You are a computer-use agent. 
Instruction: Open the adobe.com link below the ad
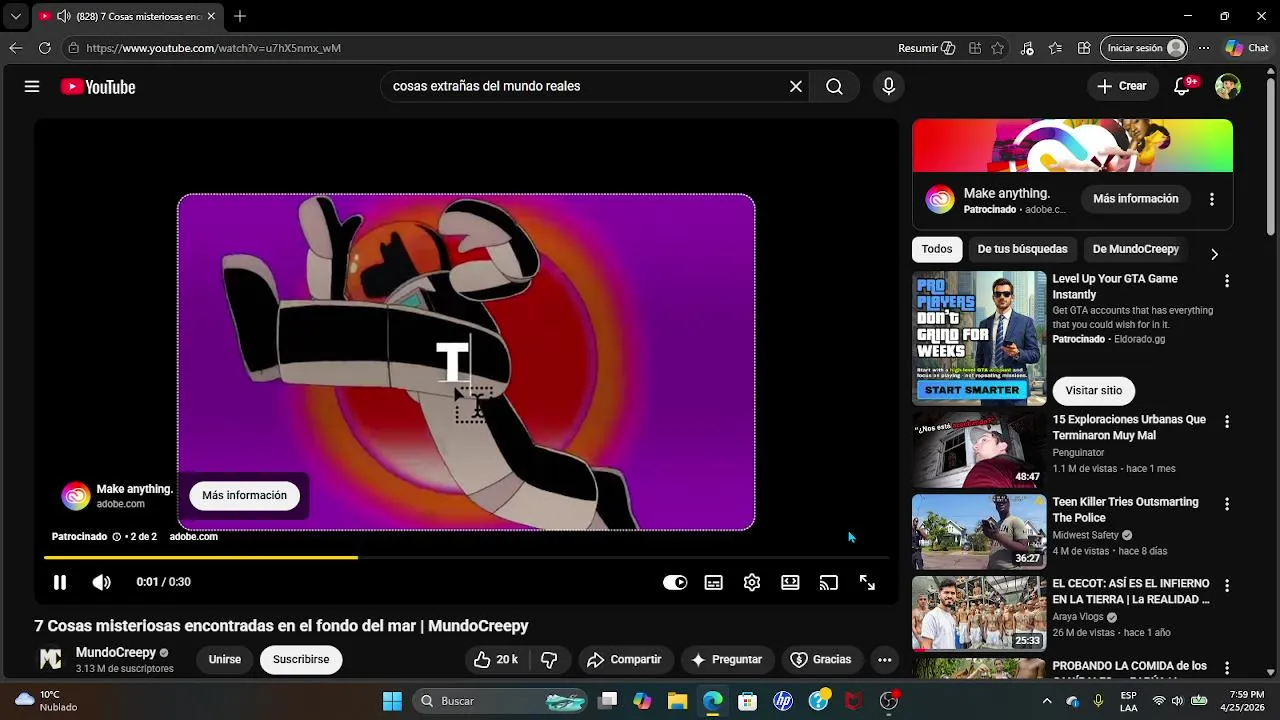point(193,537)
